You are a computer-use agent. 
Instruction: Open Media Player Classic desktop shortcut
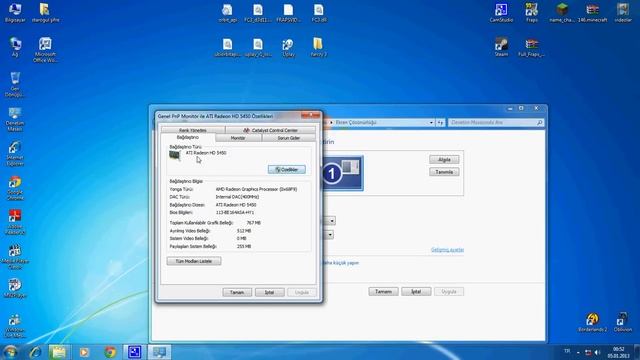tap(15, 257)
